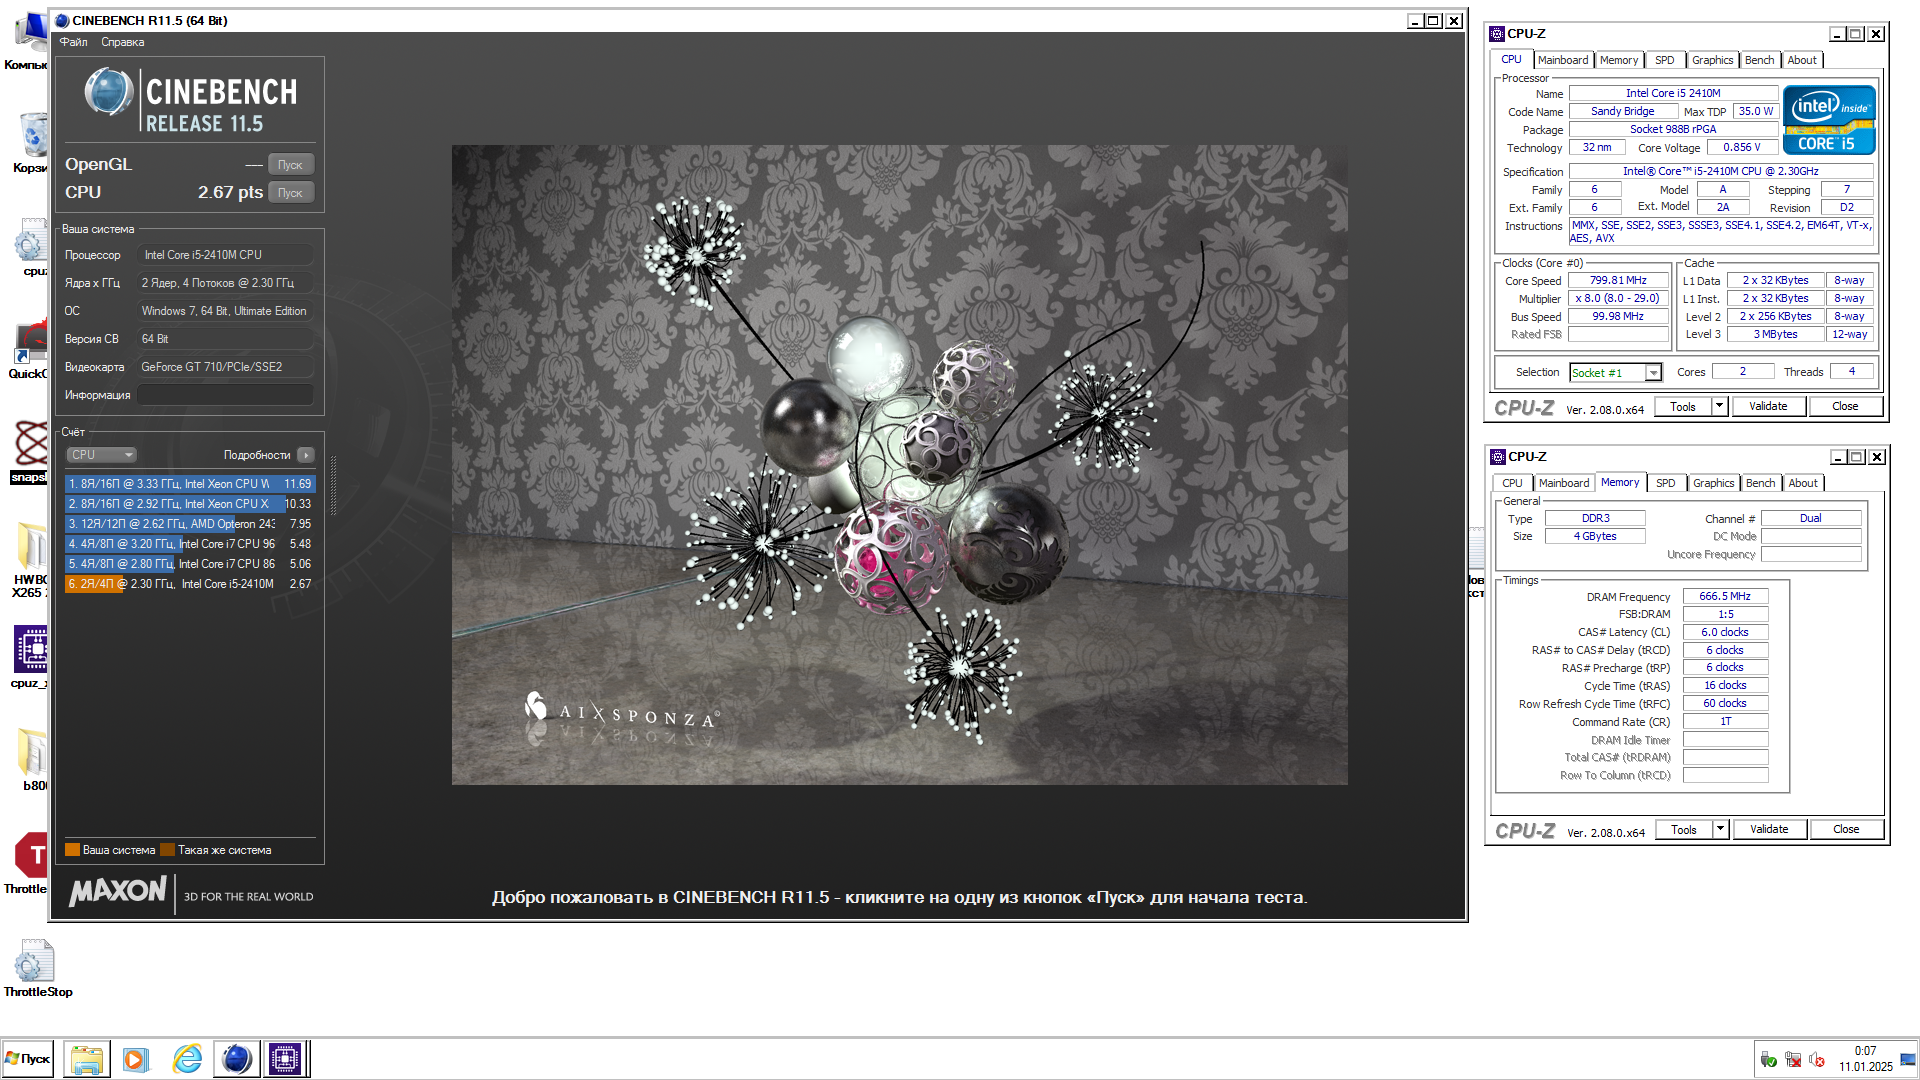Click the brown Такая же система legend swatch
Viewport: 1920px width, 1080px height.
168,850
